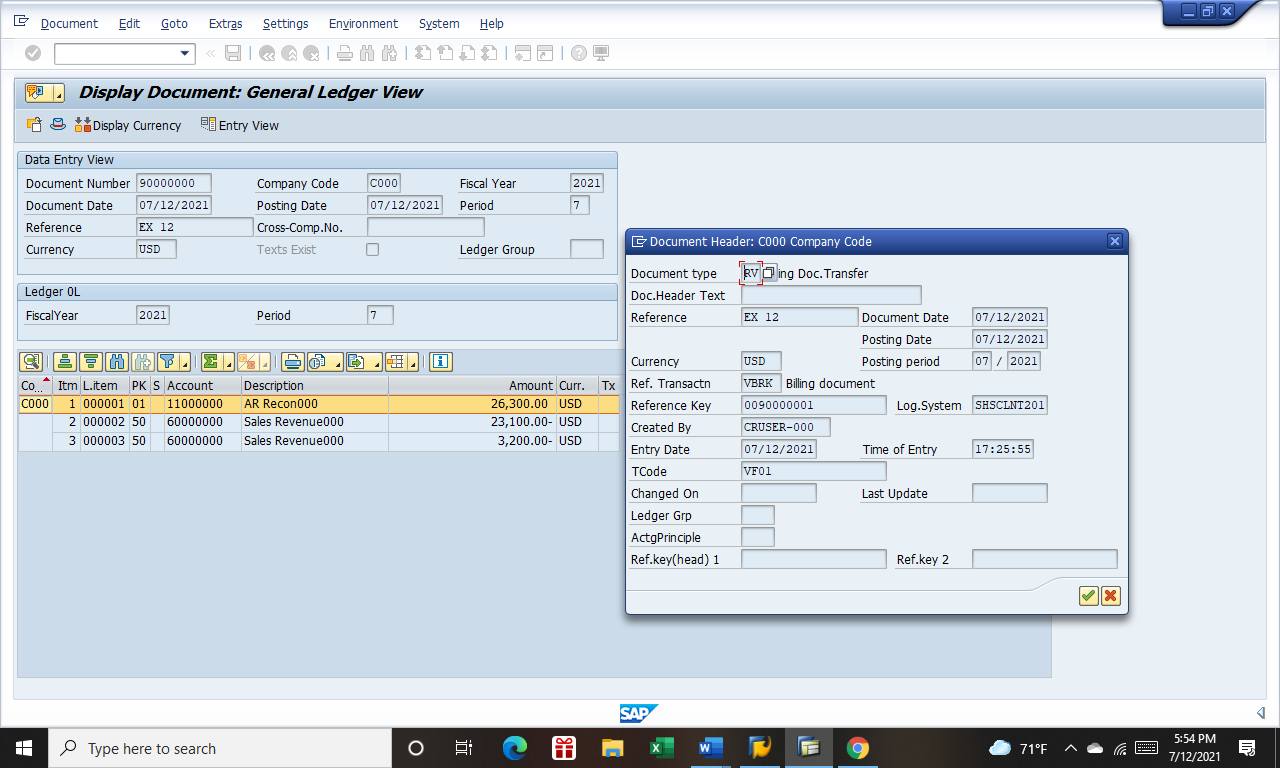Click the blue Information icon in grid toolbar
Image resolution: width=1280 pixels, height=768 pixels.
[x=441, y=361]
